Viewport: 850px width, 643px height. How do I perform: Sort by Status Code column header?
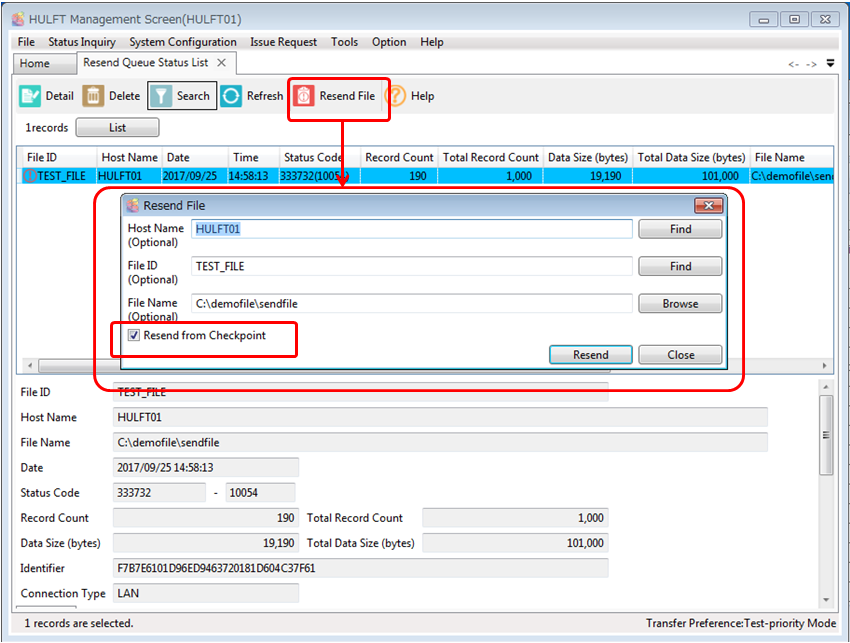(x=313, y=157)
